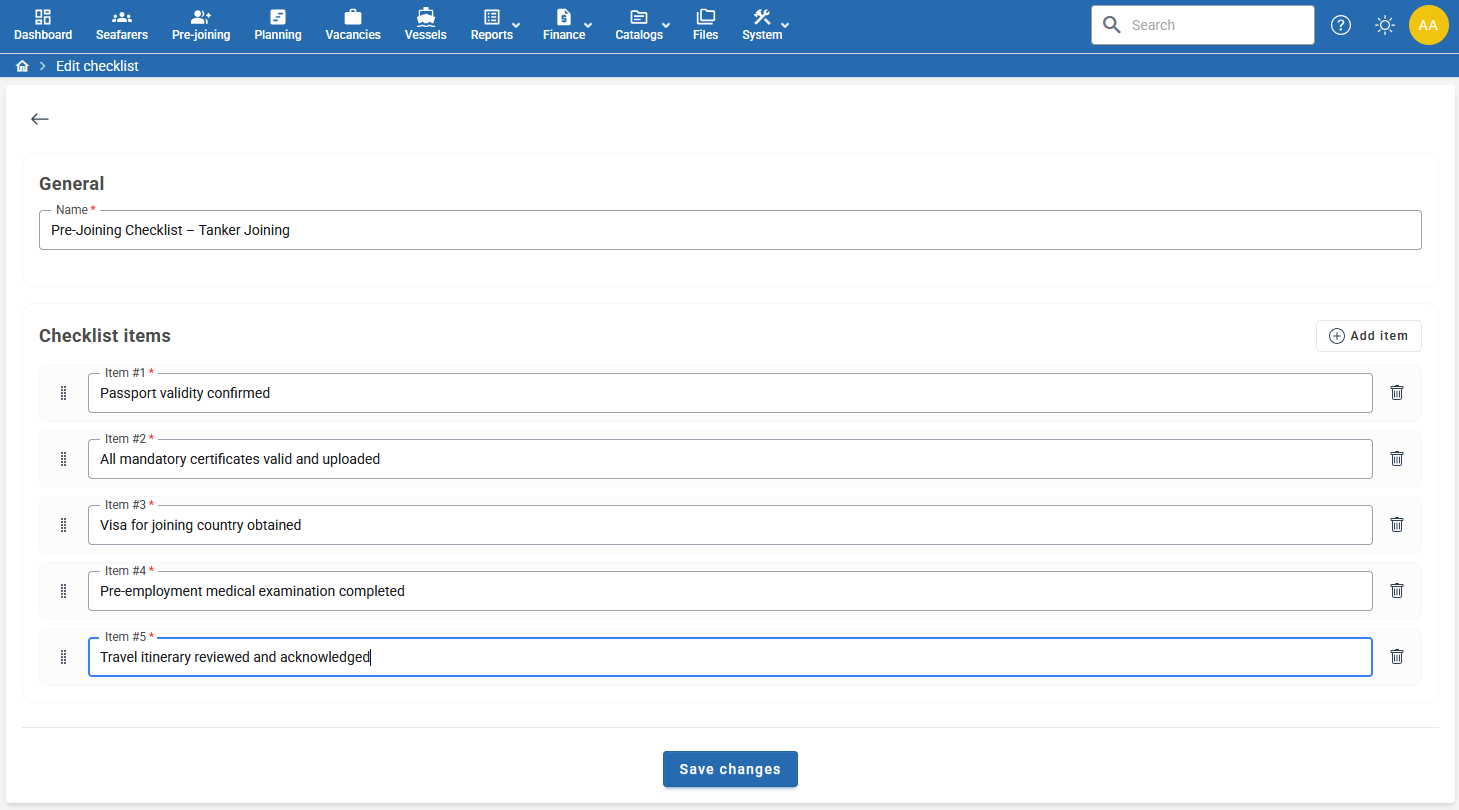
Task: Click the home breadcrumb icon
Action: (22, 66)
